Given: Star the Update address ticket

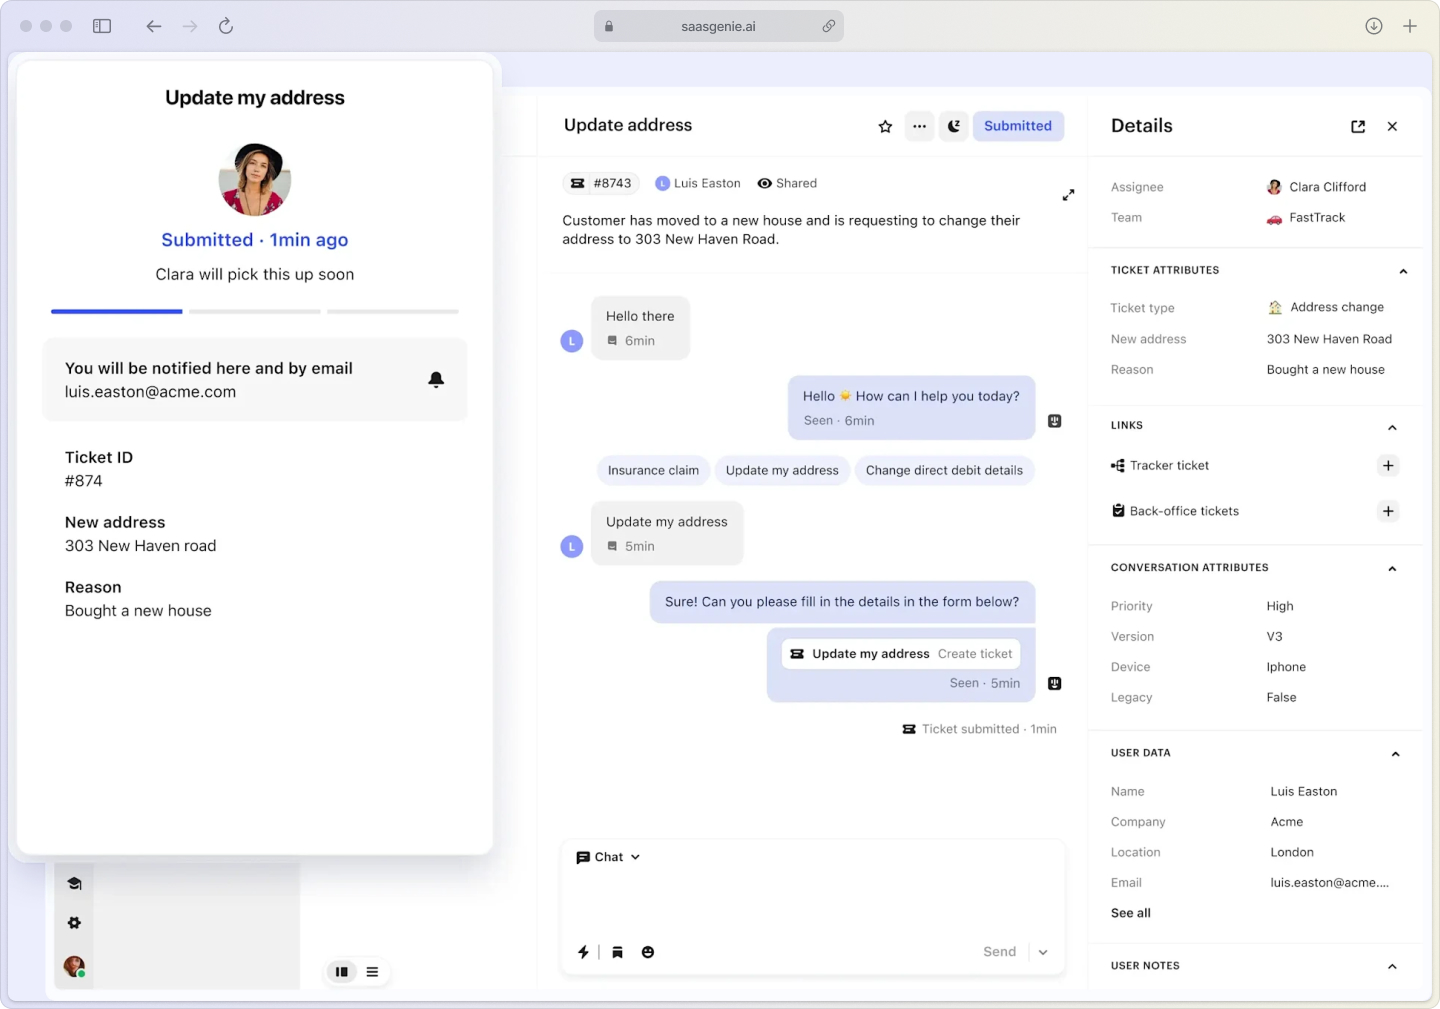Looking at the screenshot, I should [x=884, y=126].
